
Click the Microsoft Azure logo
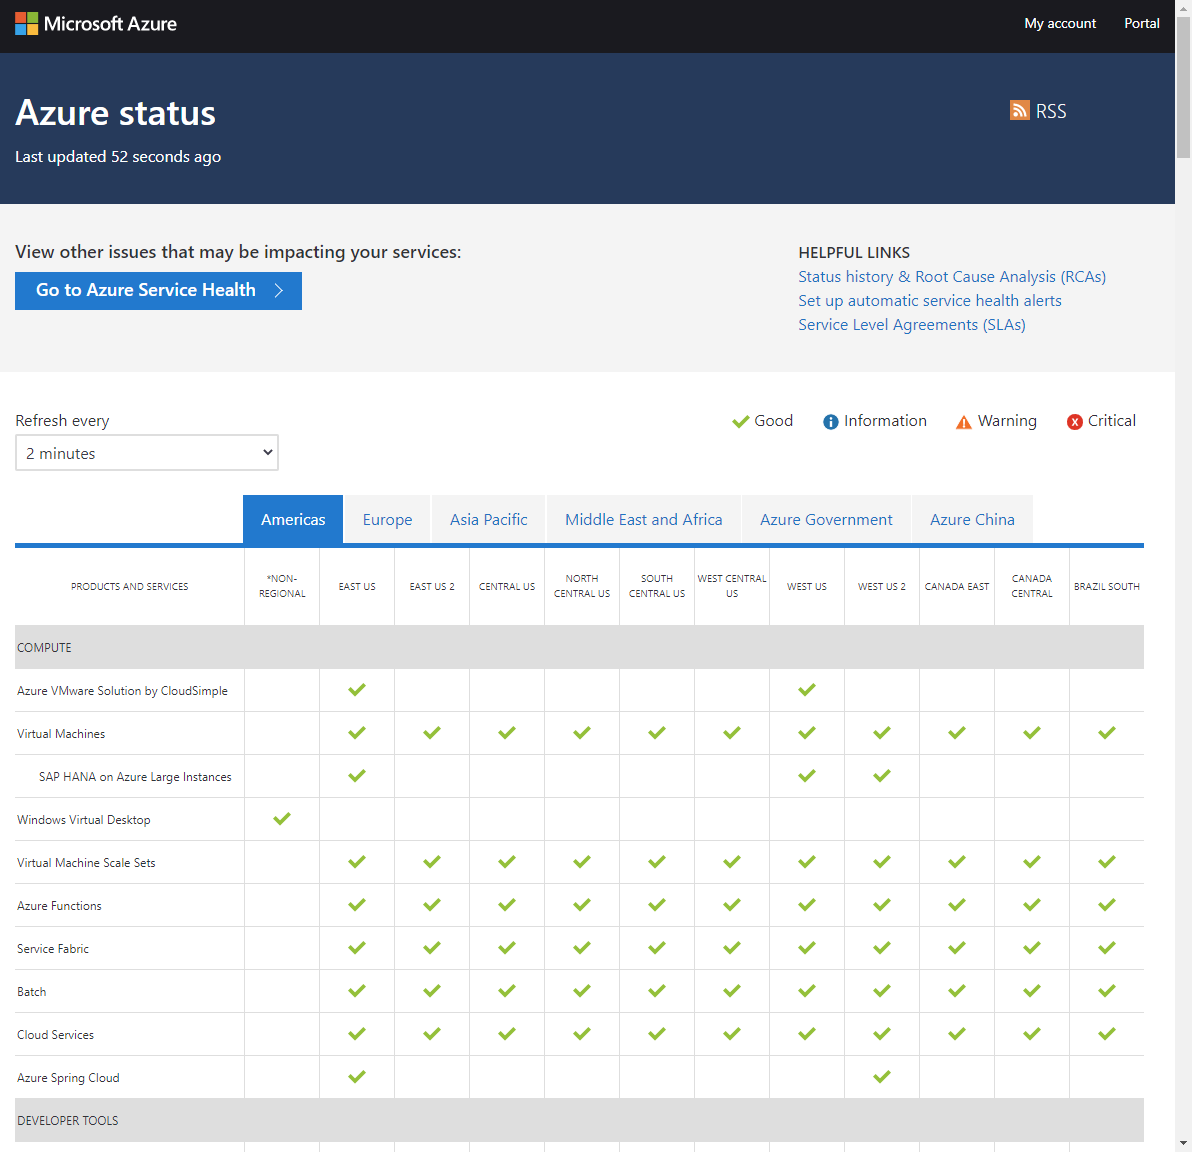[x=96, y=24]
